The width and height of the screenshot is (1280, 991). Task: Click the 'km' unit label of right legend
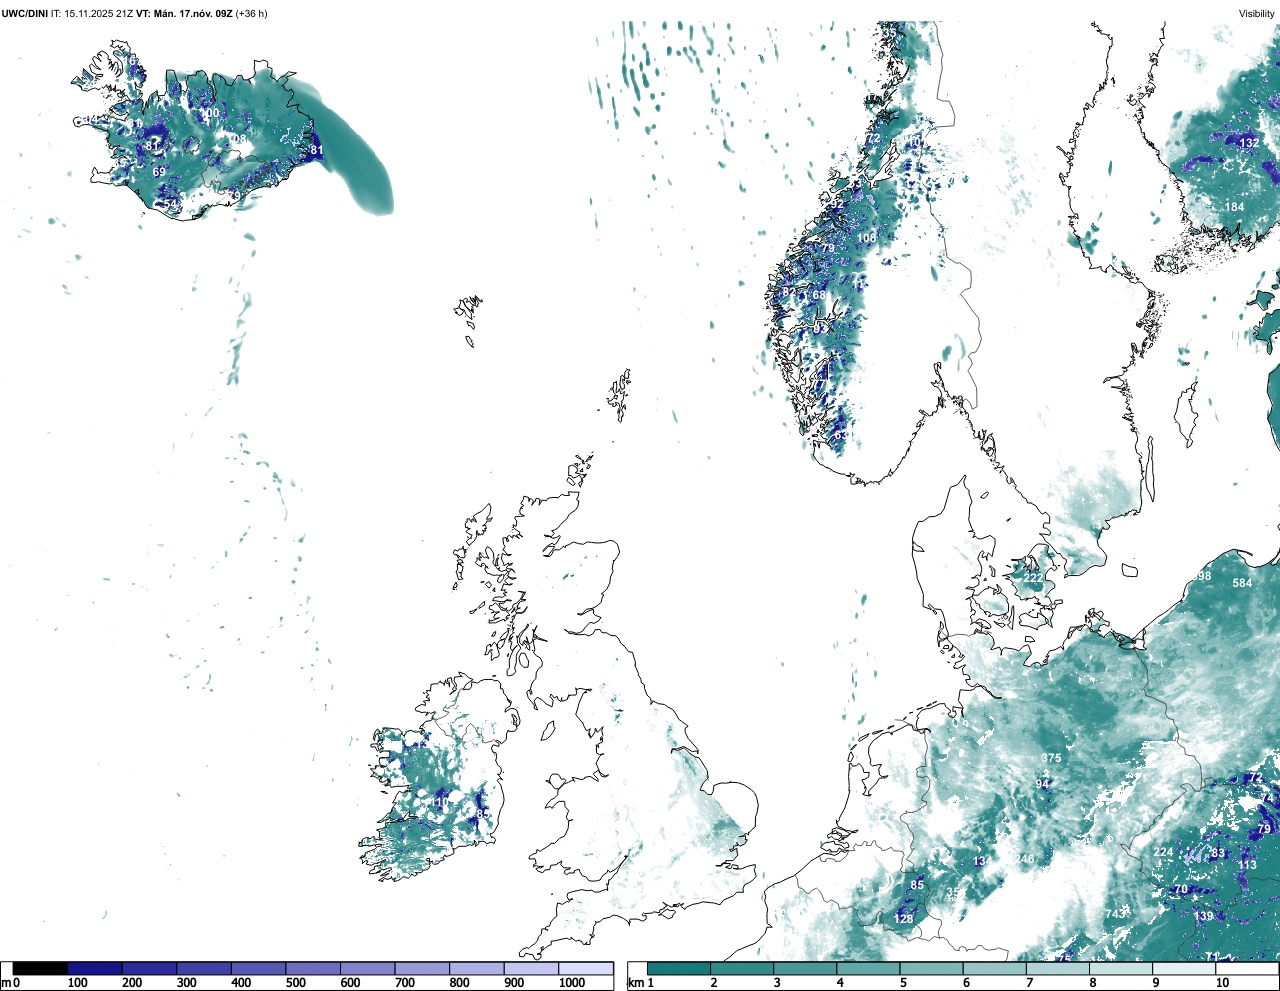[x=636, y=983]
